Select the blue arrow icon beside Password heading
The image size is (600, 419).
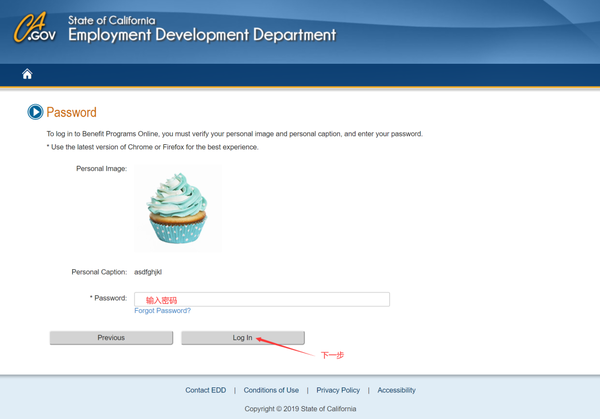pyautogui.click(x=35, y=112)
